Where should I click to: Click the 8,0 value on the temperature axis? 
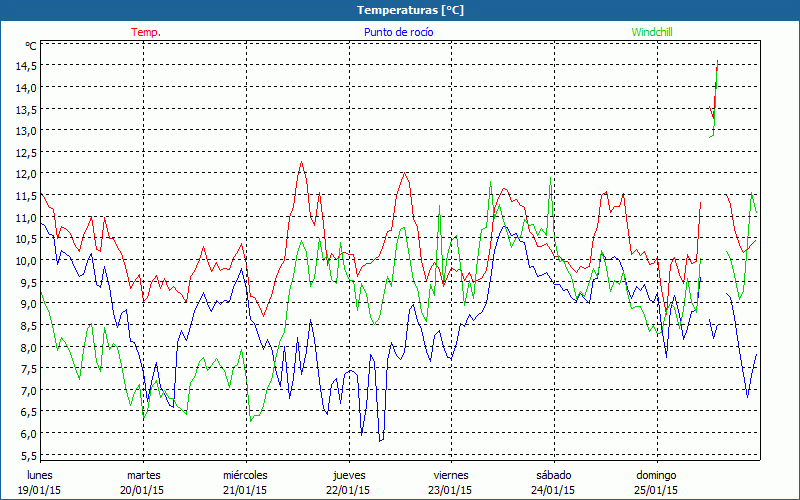coord(26,348)
